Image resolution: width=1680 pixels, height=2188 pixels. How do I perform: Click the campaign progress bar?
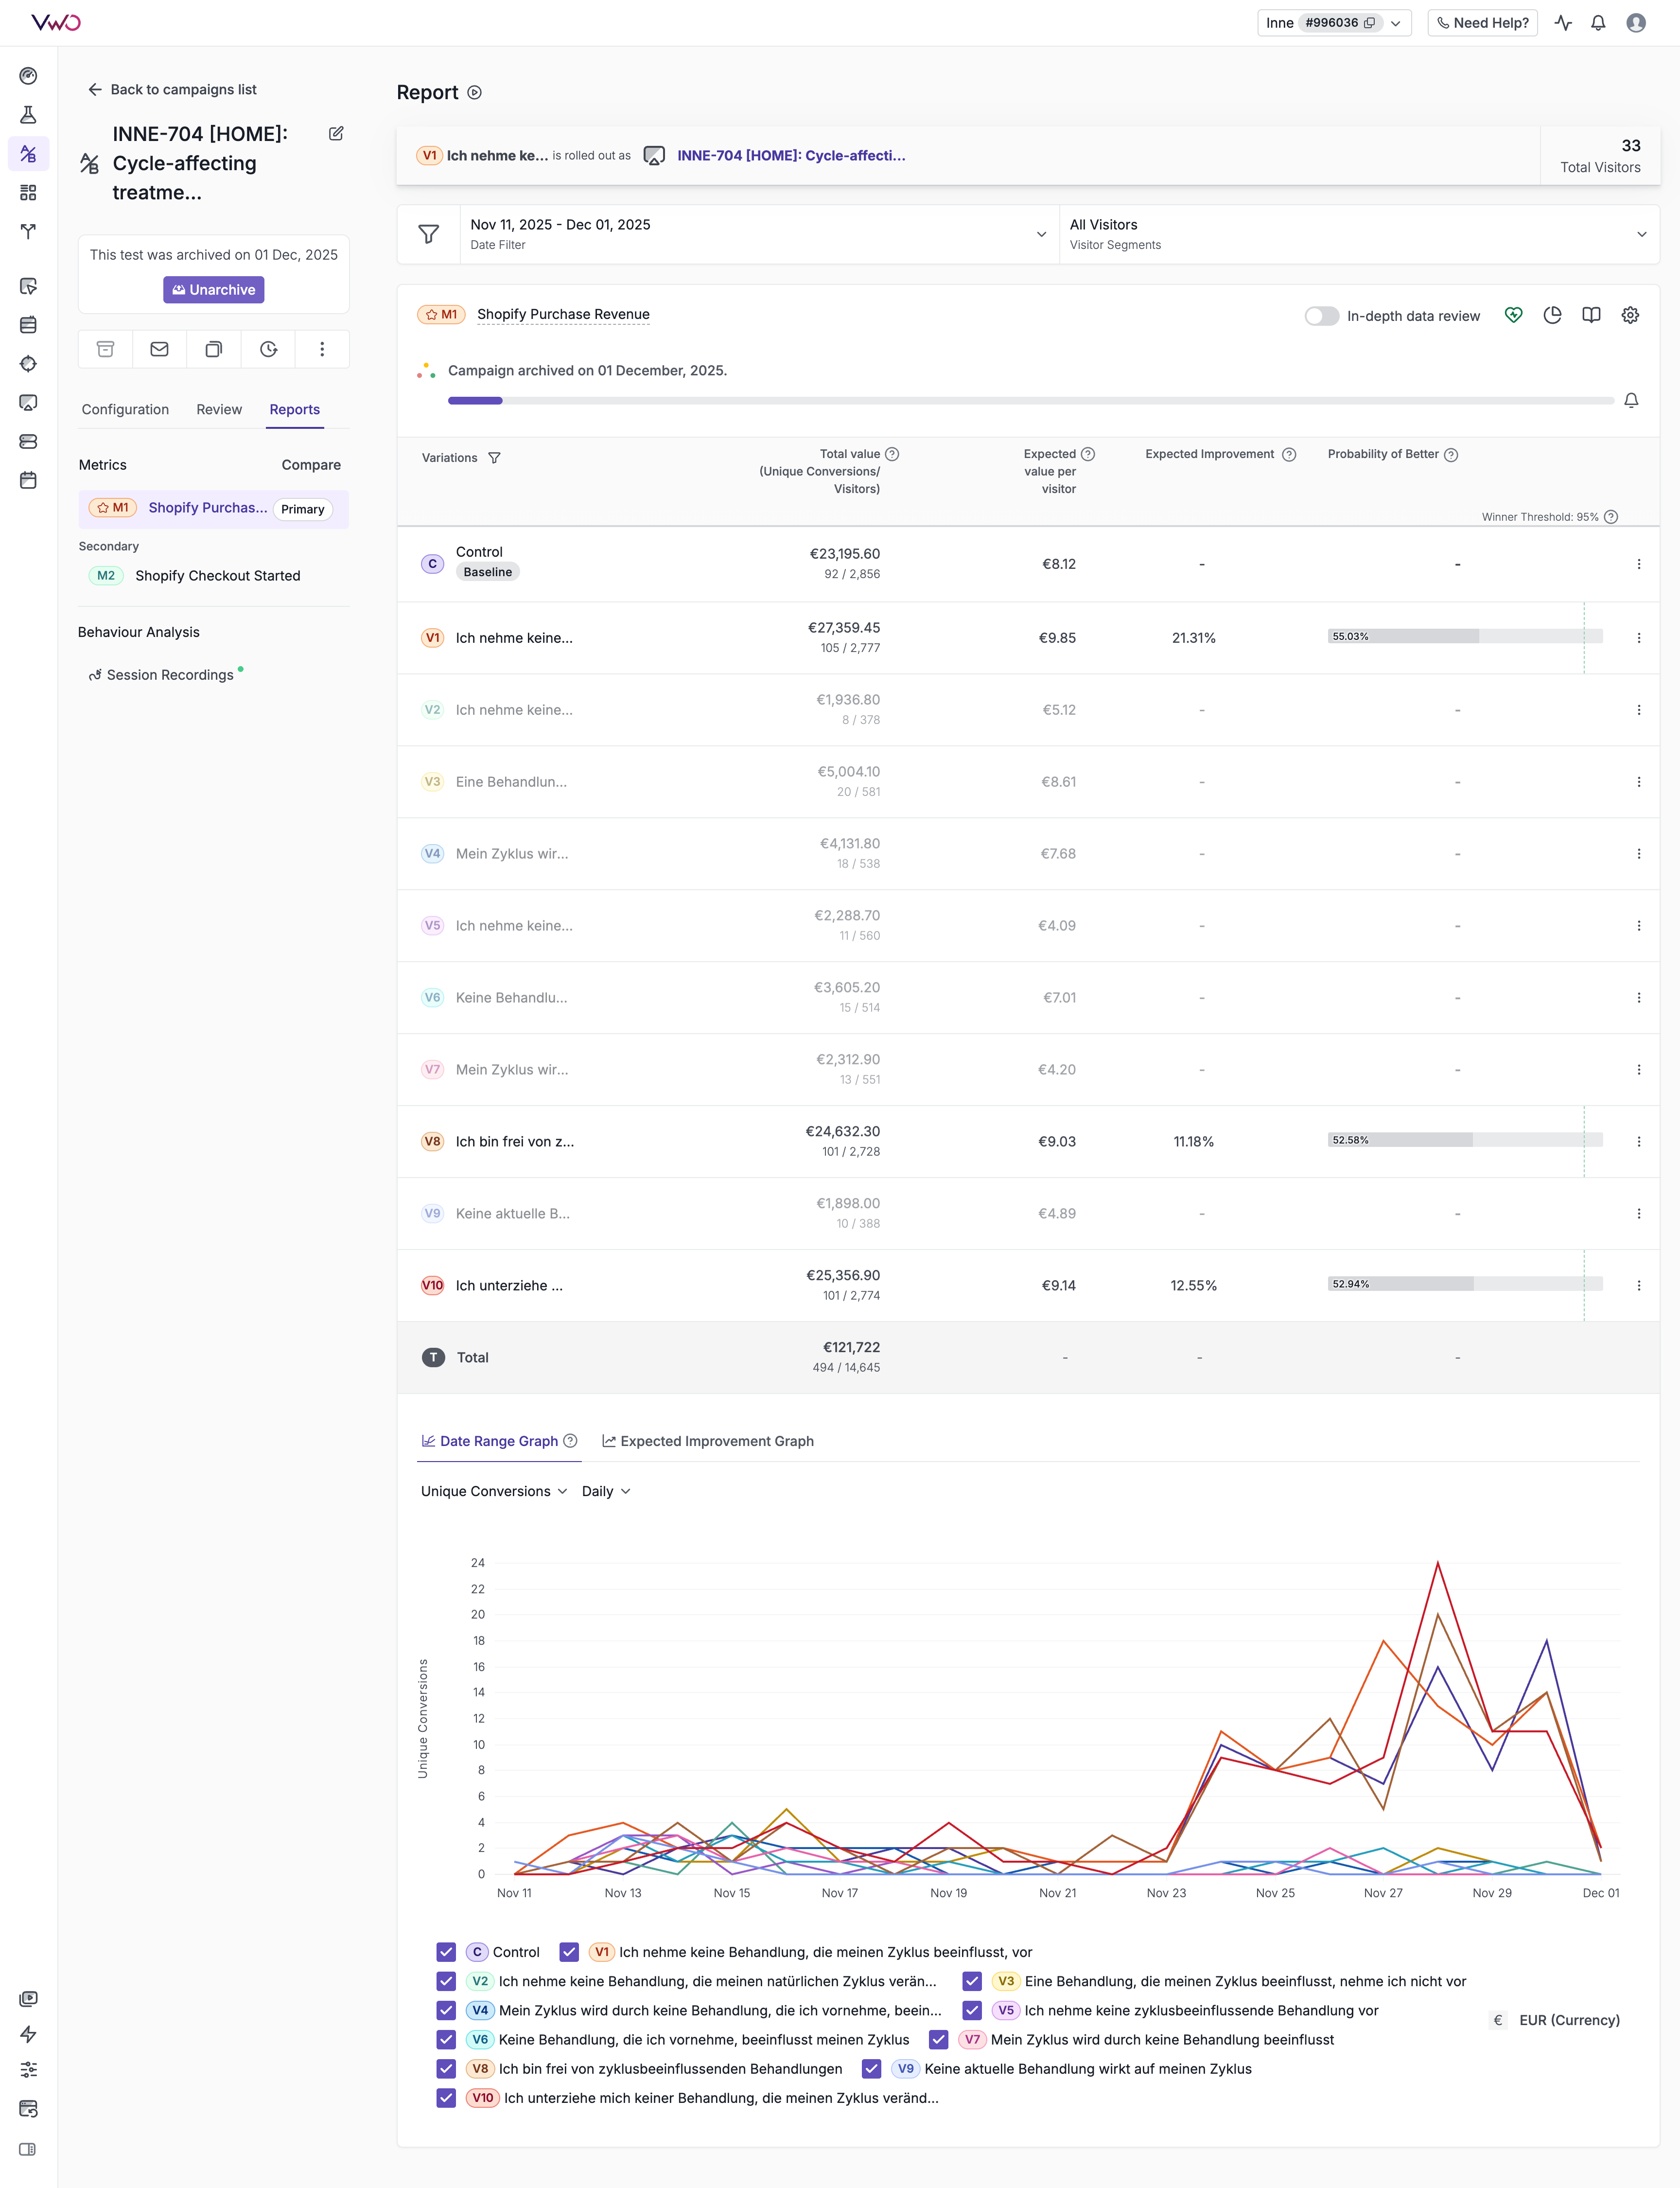click(x=1030, y=400)
